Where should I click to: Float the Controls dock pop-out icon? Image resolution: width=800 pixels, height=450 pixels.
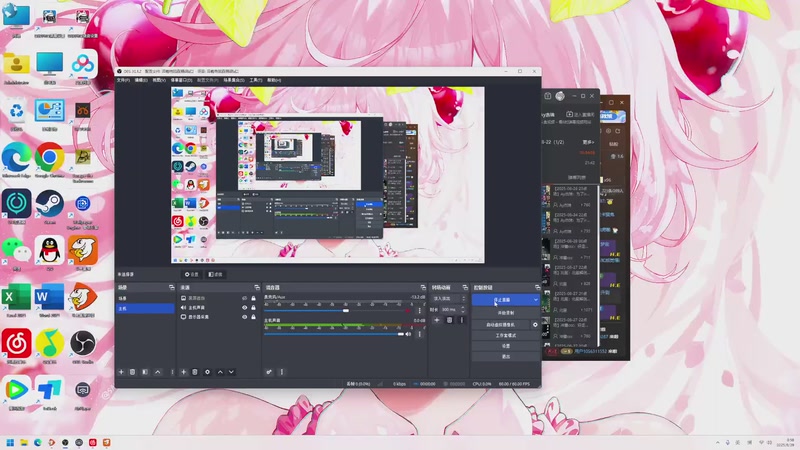pyautogui.click(x=537, y=288)
